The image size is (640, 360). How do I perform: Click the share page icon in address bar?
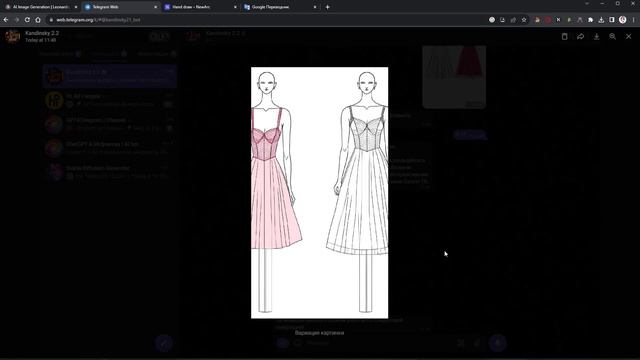click(x=513, y=20)
